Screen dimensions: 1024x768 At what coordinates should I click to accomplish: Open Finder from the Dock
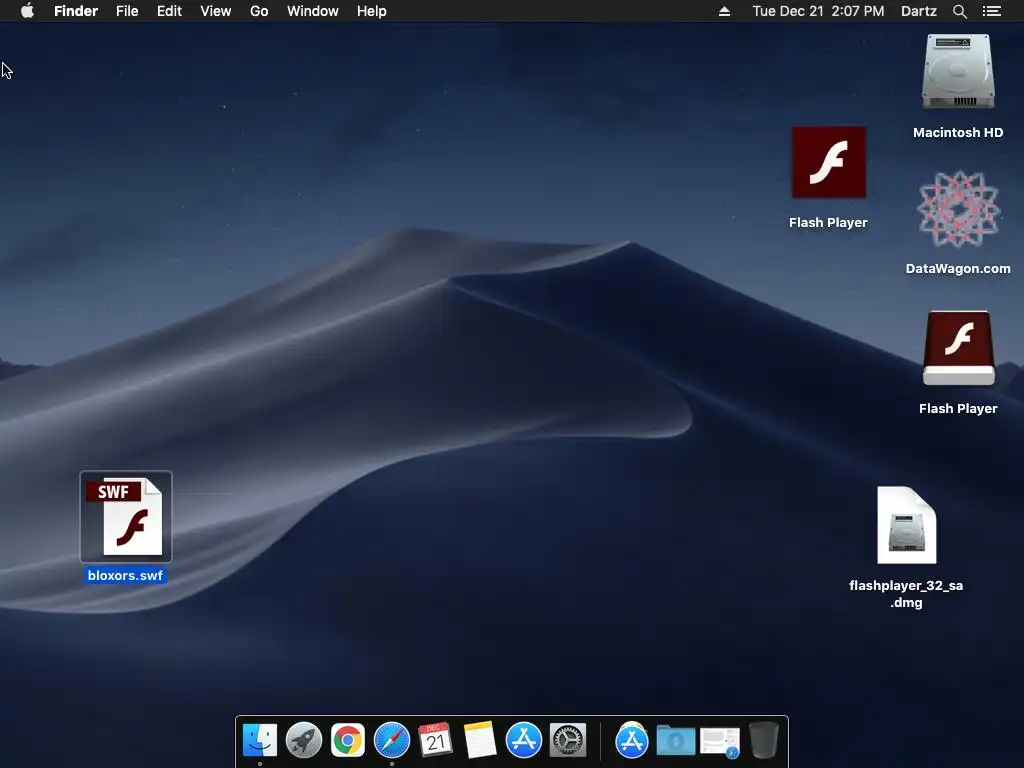pos(260,741)
